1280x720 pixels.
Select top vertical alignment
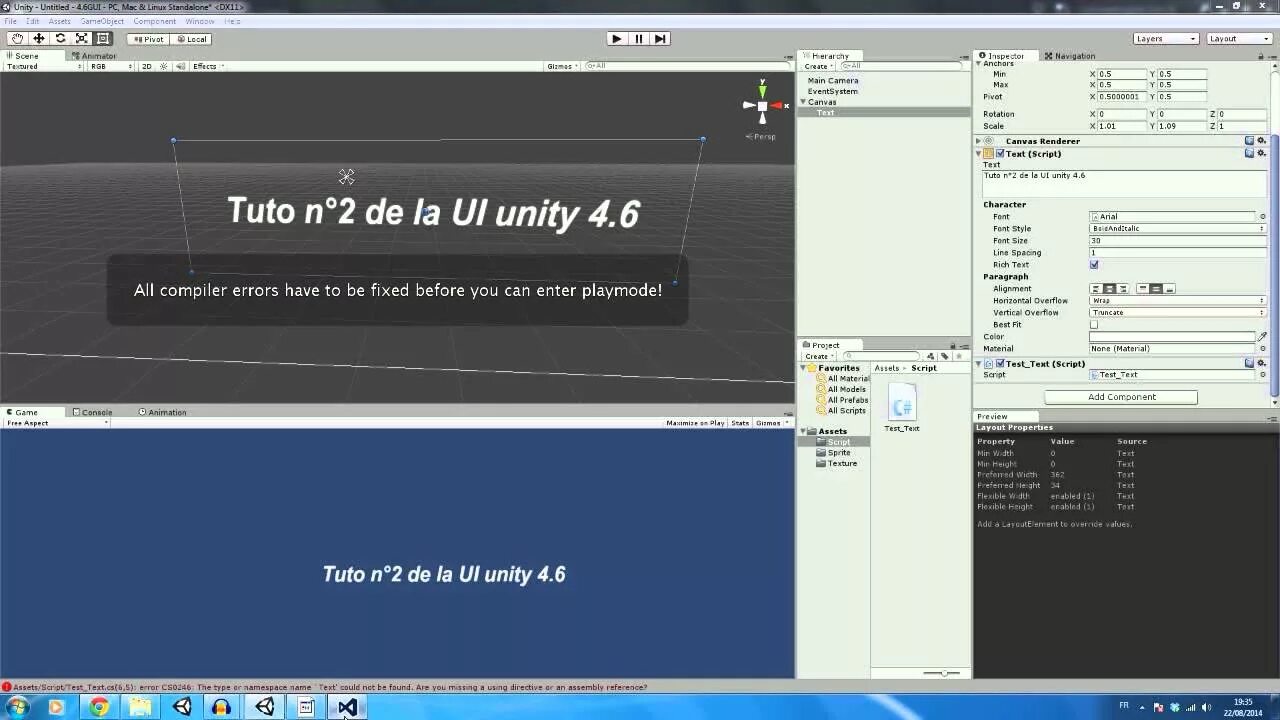pyautogui.click(x=1143, y=289)
